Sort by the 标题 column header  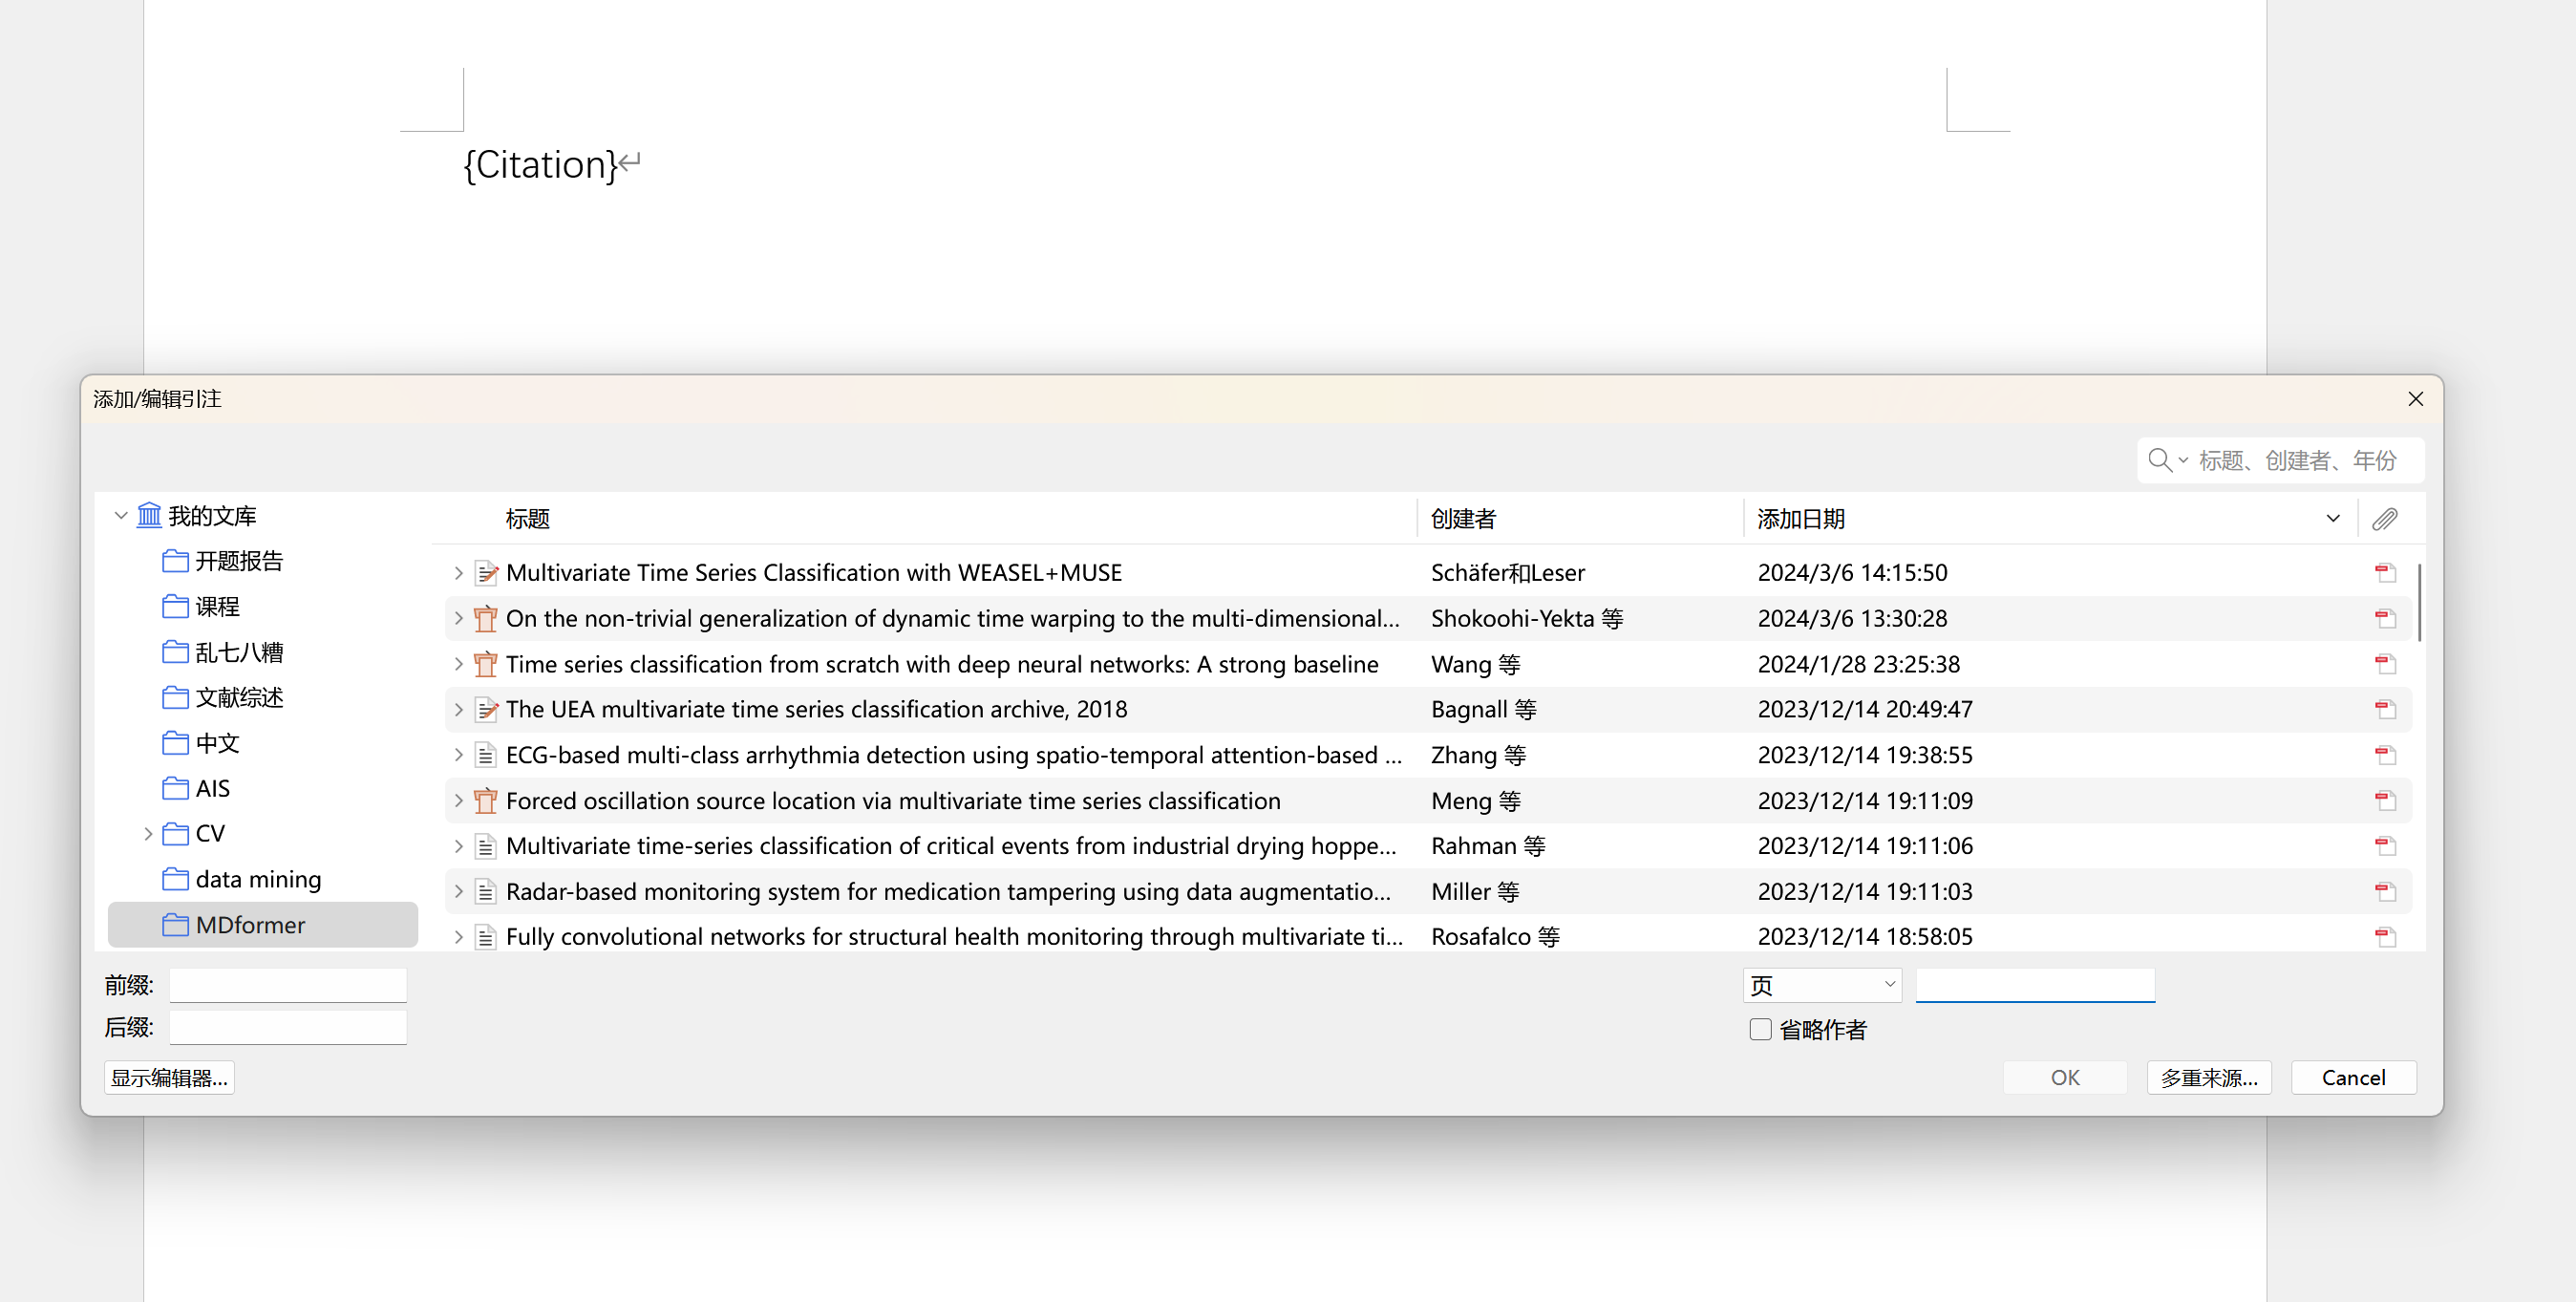pos(528,519)
